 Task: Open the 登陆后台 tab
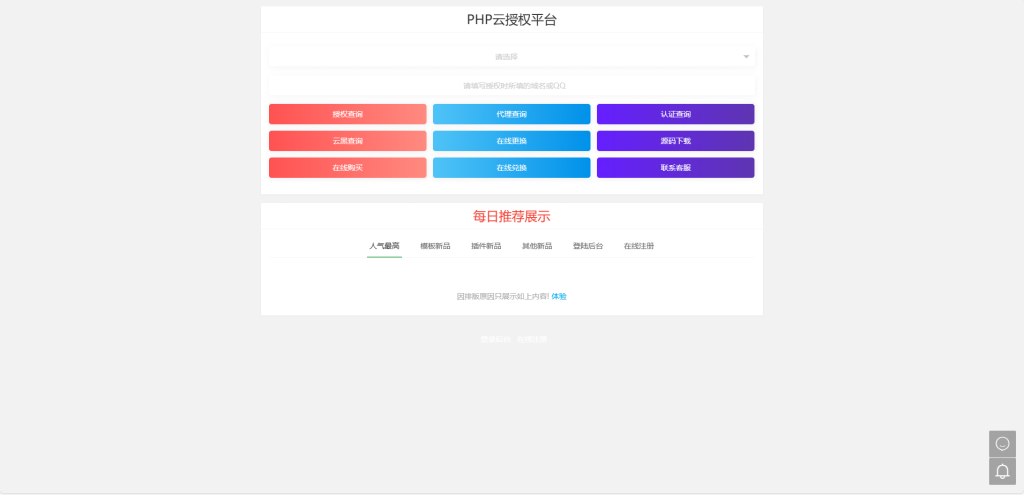(x=588, y=246)
